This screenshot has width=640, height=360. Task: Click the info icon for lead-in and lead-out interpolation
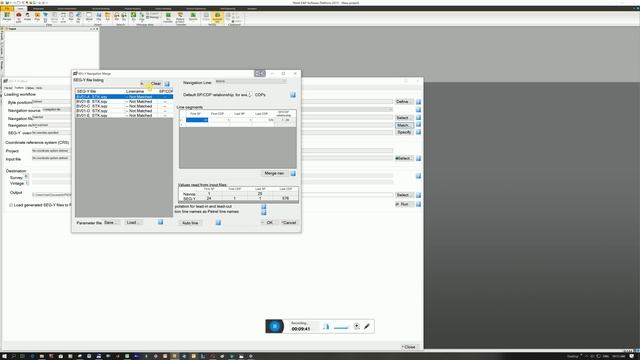(263, 207)
